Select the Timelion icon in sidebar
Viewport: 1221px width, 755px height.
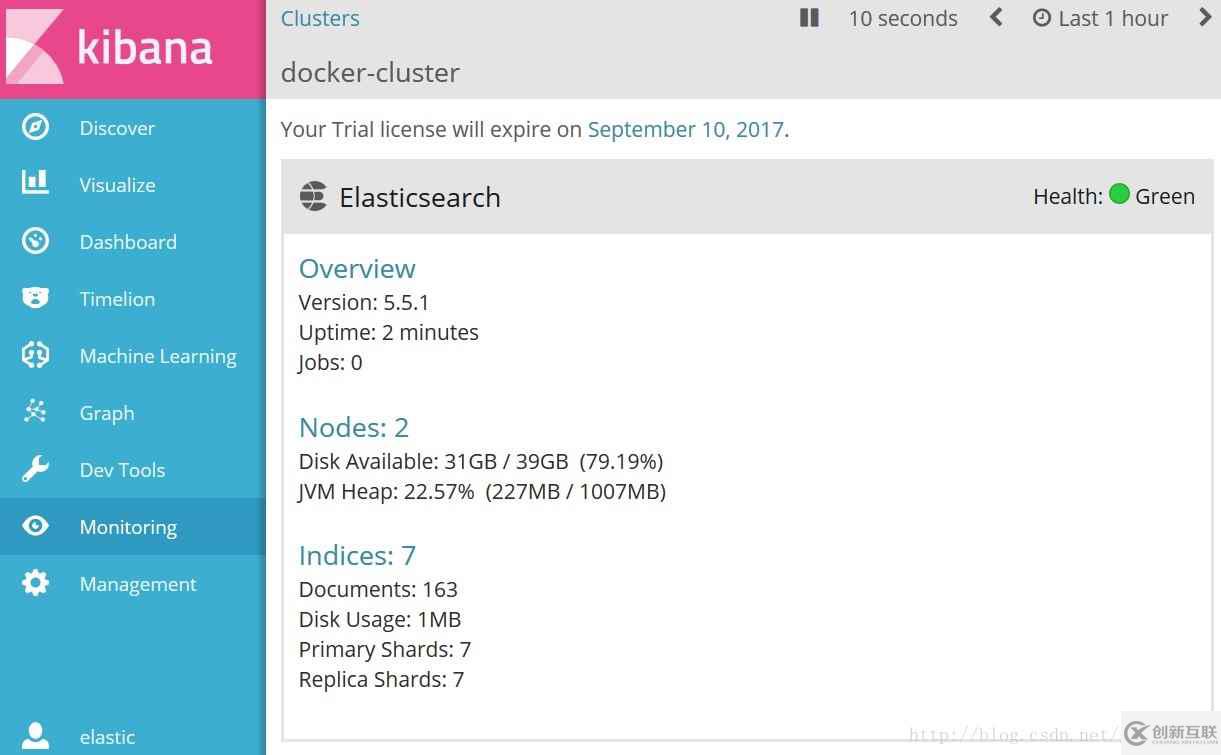point(36,298)
